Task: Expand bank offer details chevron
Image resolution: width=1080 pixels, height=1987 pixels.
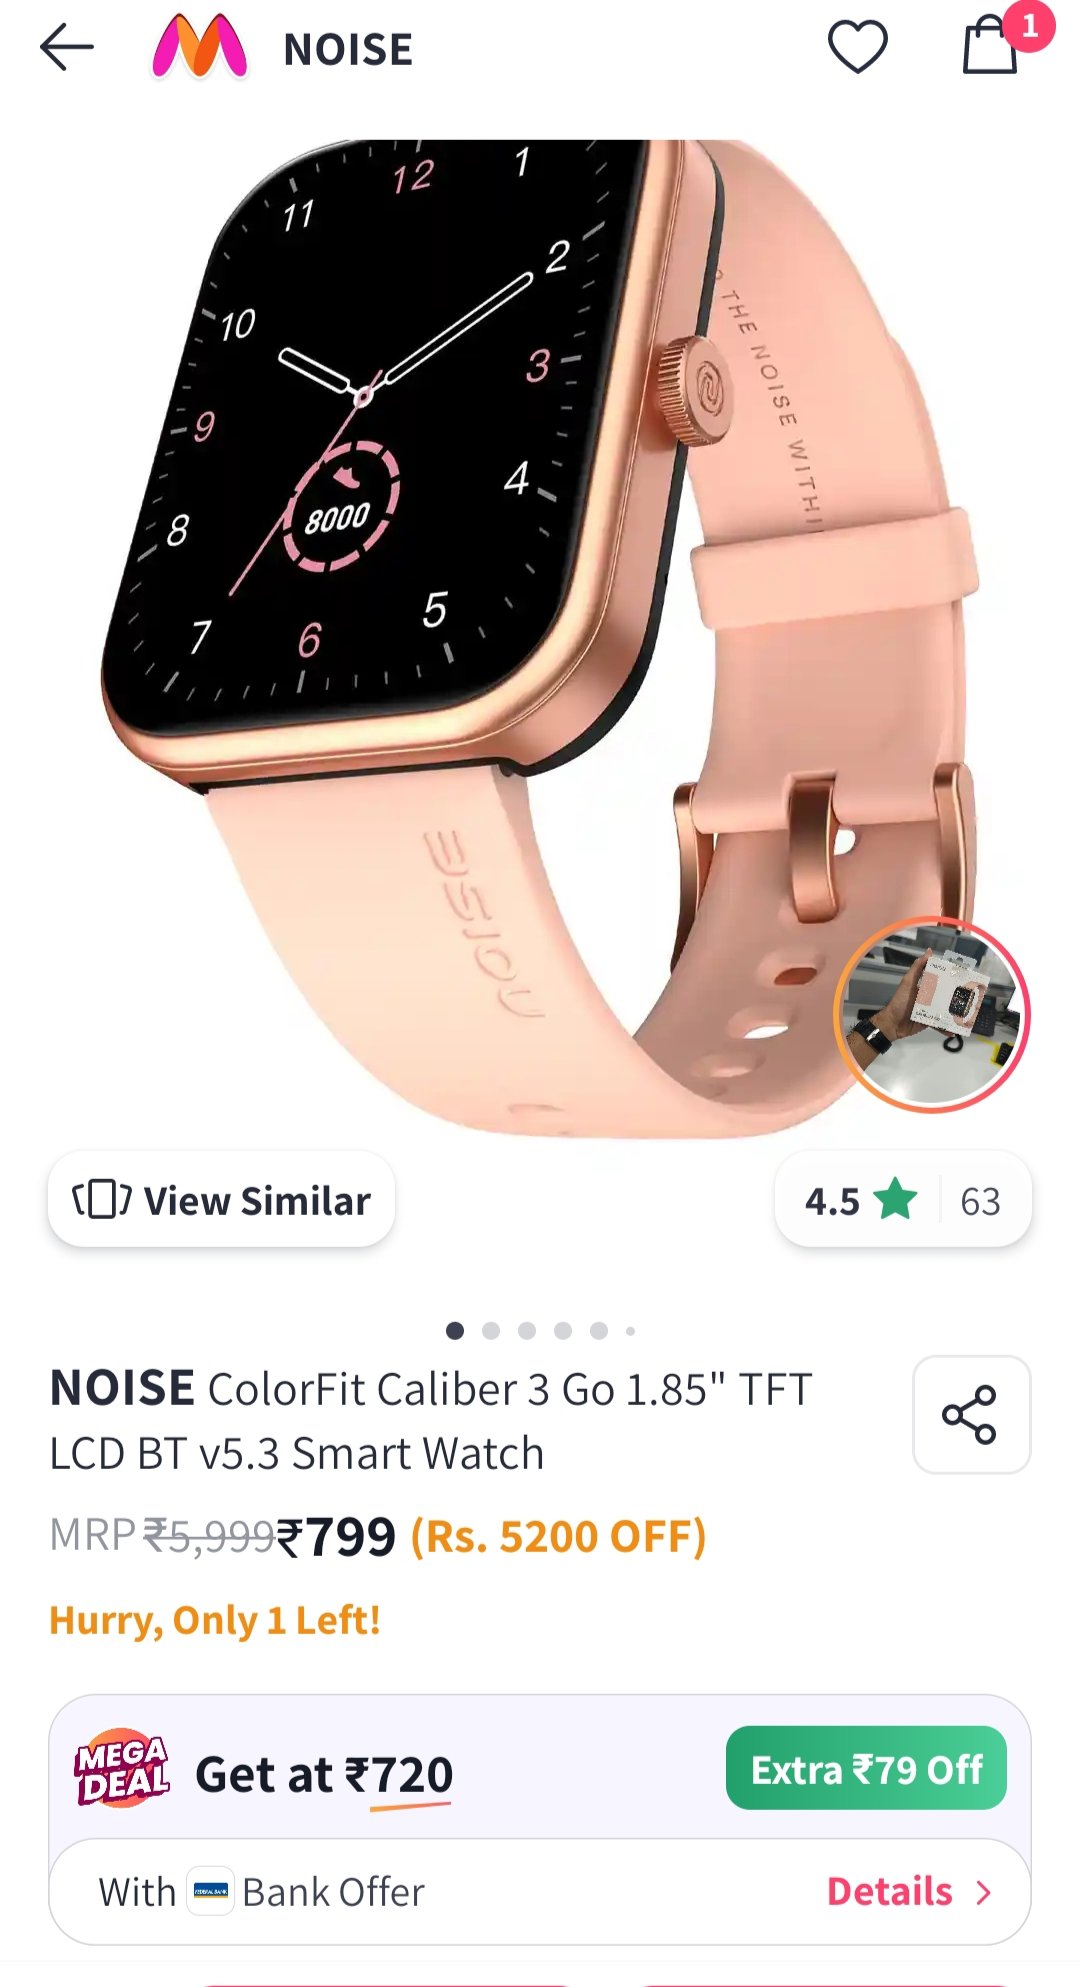Action: click(x=983, y=1892)
